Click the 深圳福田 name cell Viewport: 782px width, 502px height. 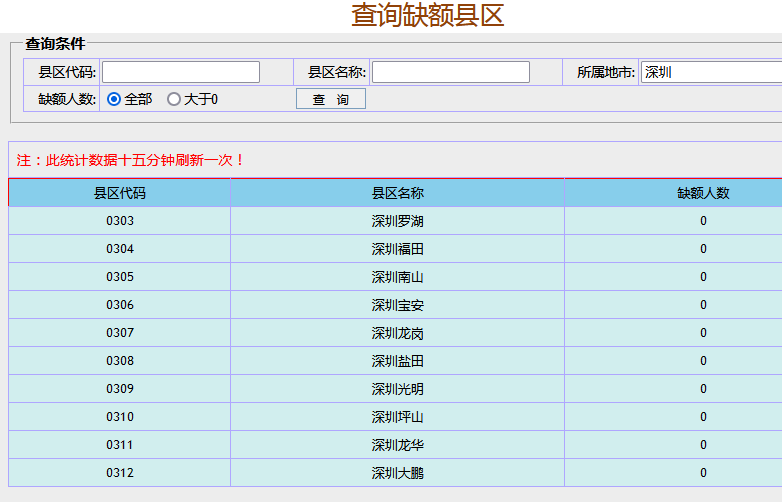point(397,249)
